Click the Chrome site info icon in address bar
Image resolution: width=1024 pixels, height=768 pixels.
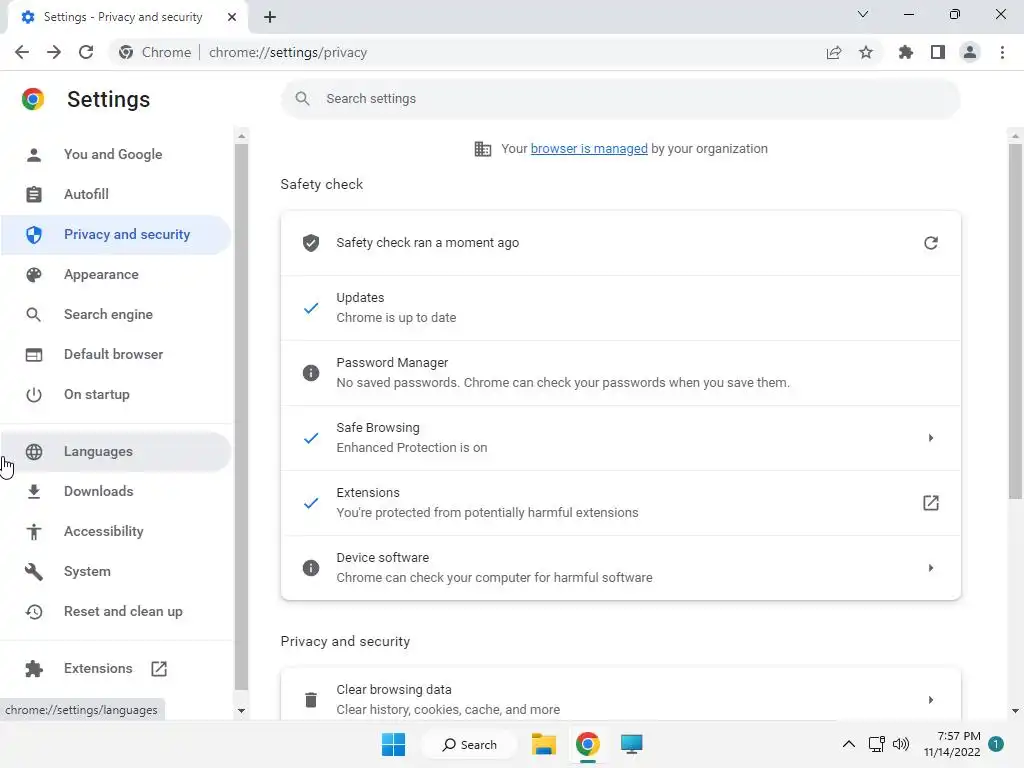(126, 52)
